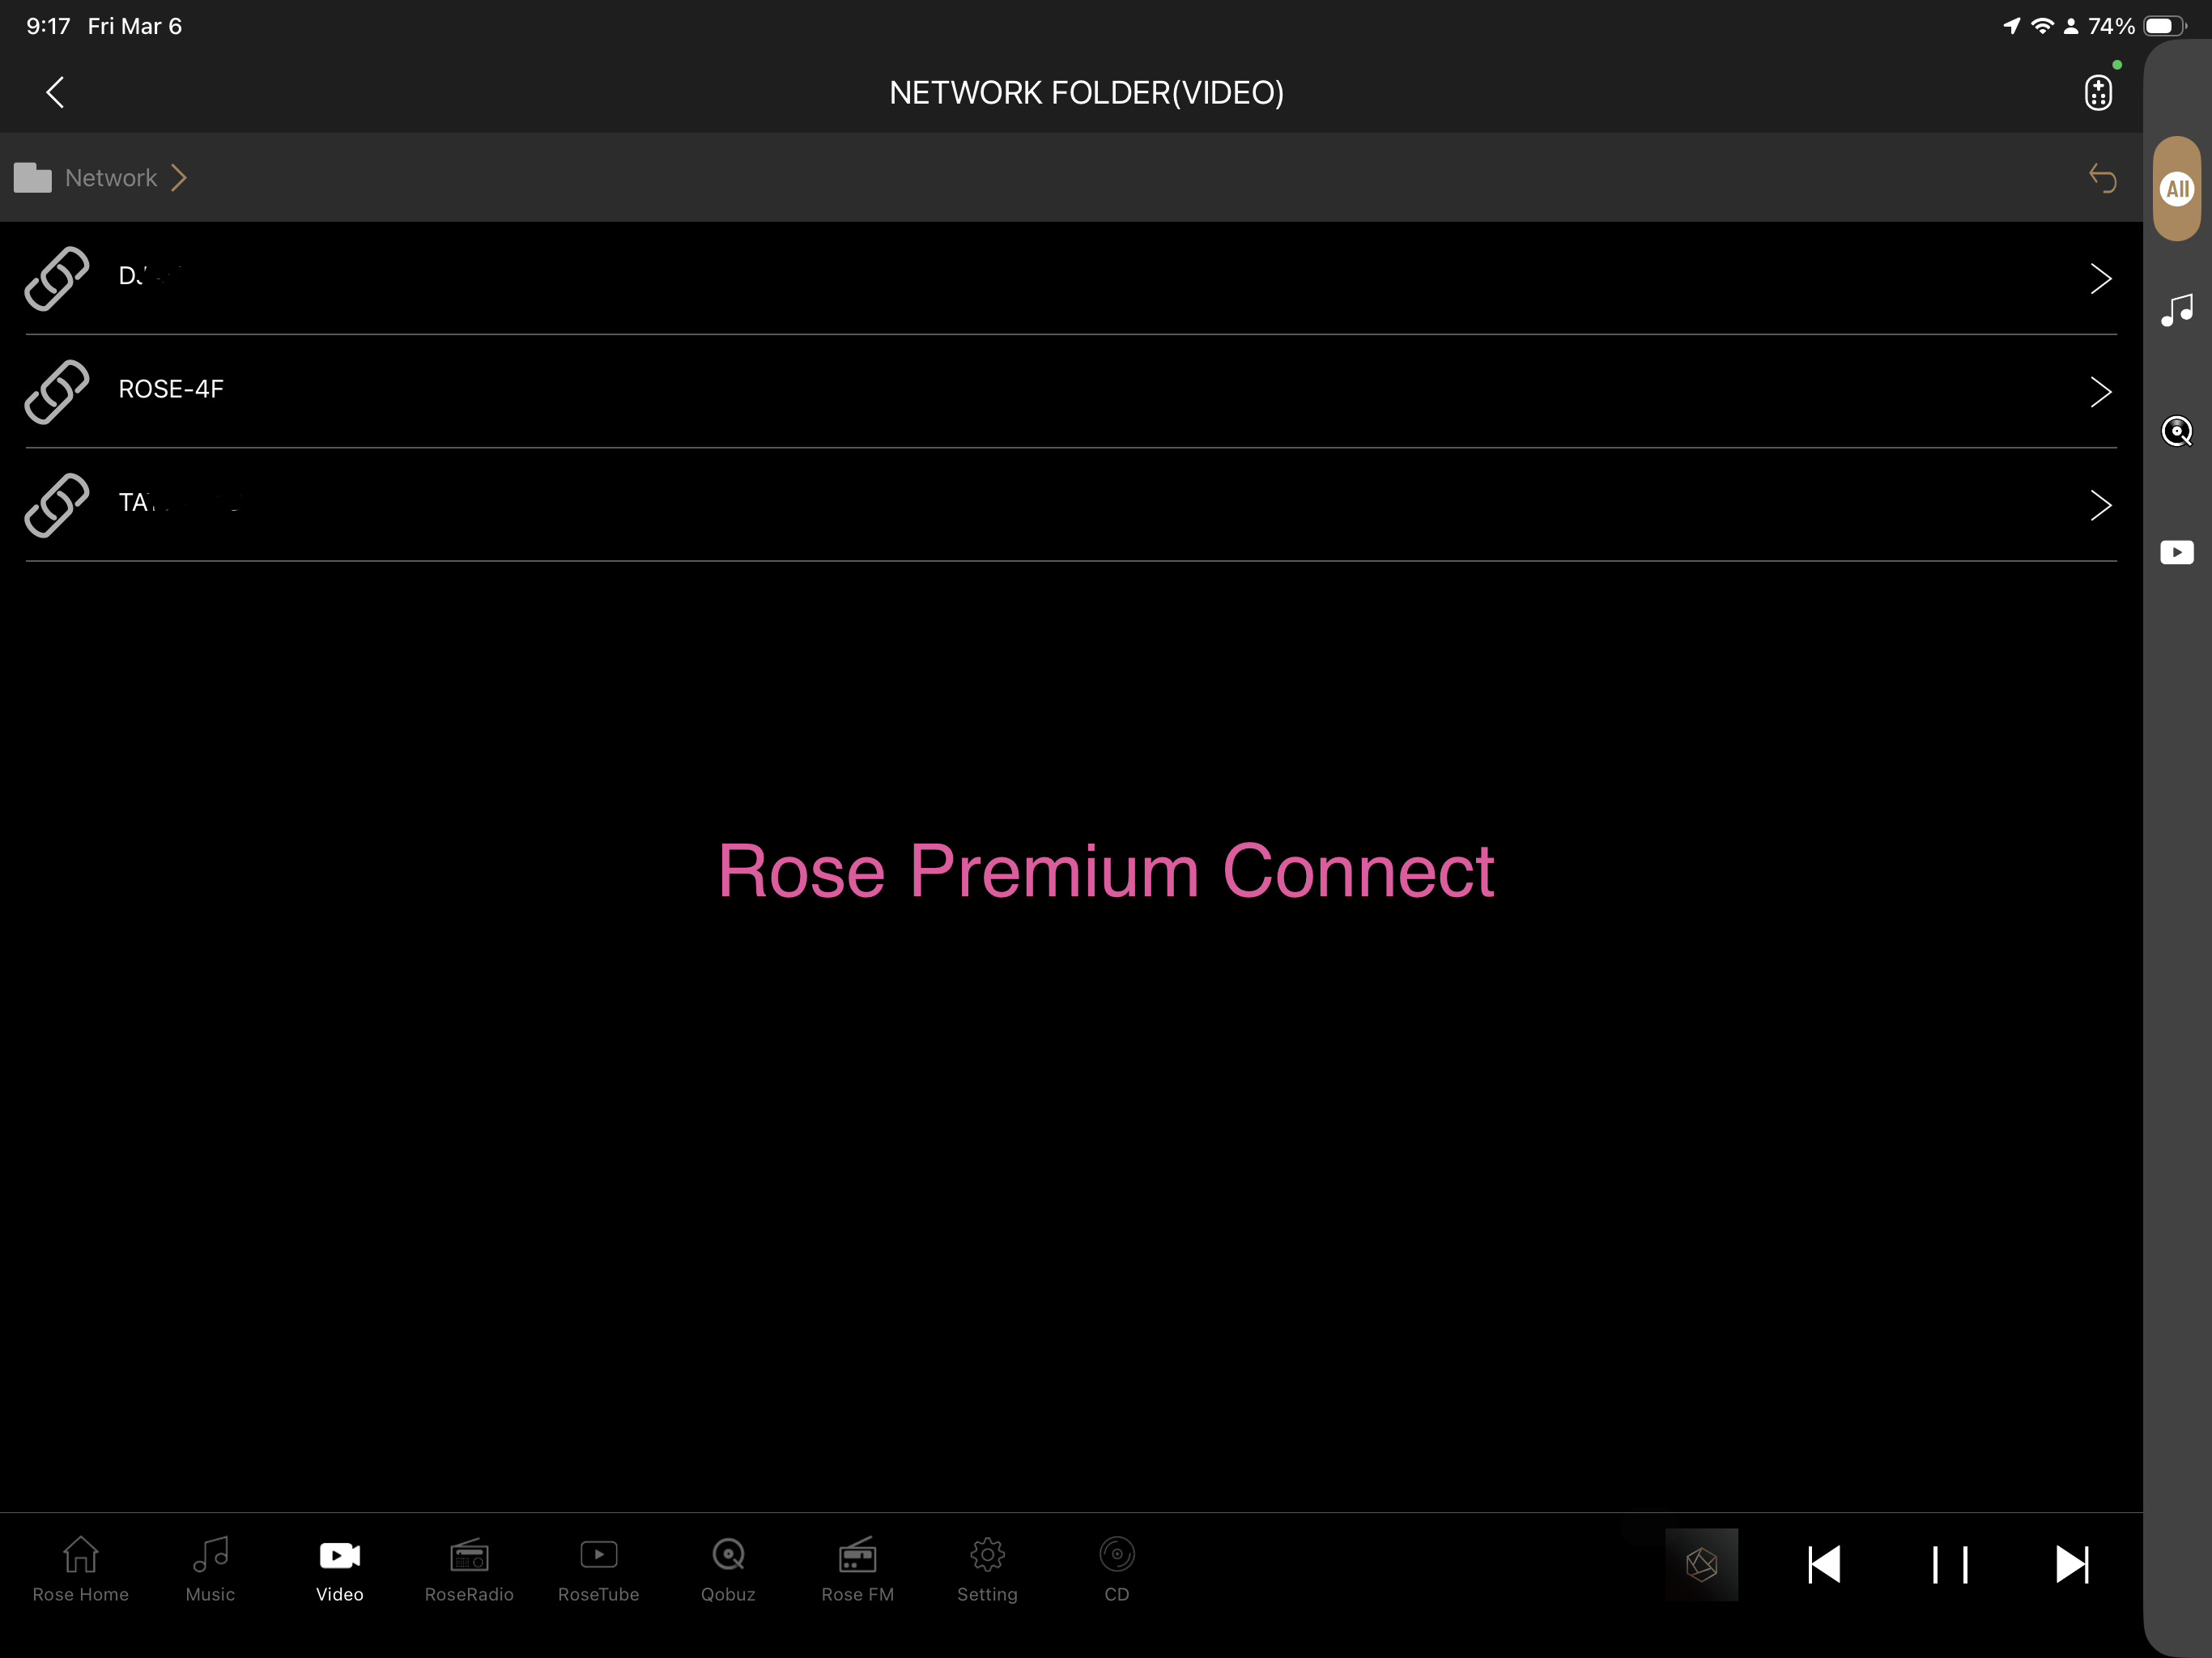Open the now playing album thumbnail
2212x1658 pixels.
(x=1701, y=1564)
